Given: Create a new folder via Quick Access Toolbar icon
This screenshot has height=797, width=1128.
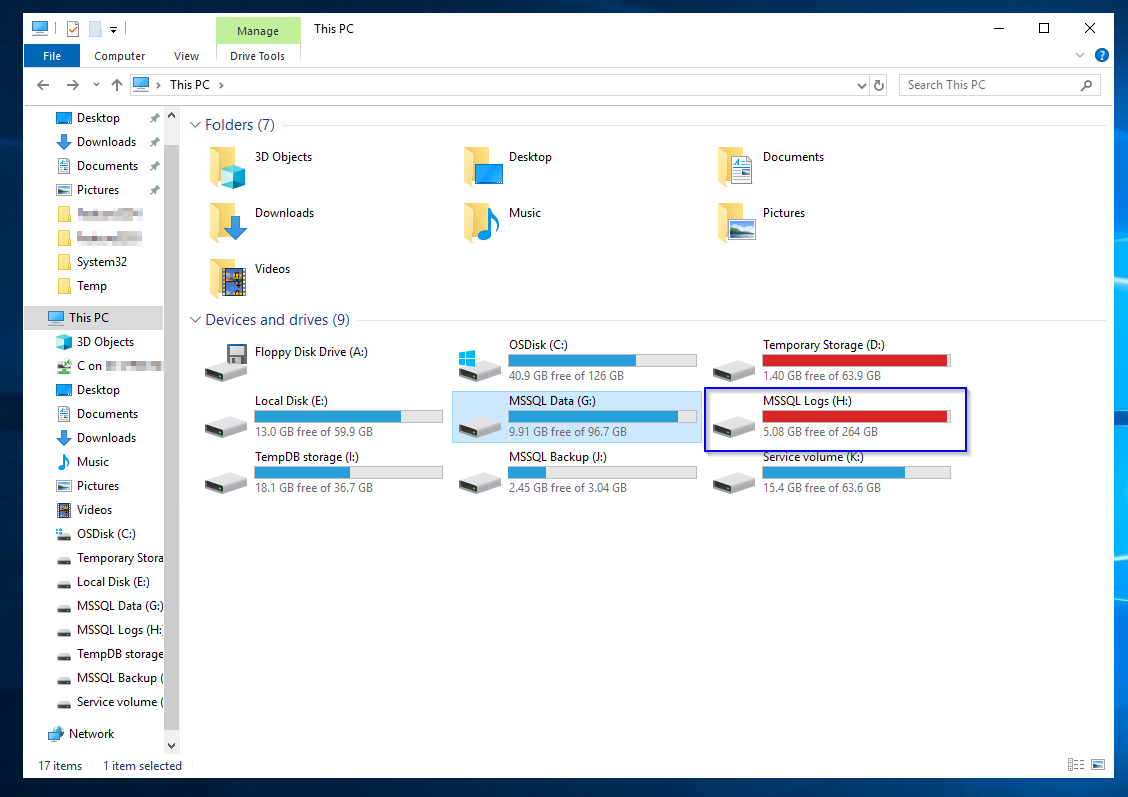Looking at the screenshot, I should point(95,28).
